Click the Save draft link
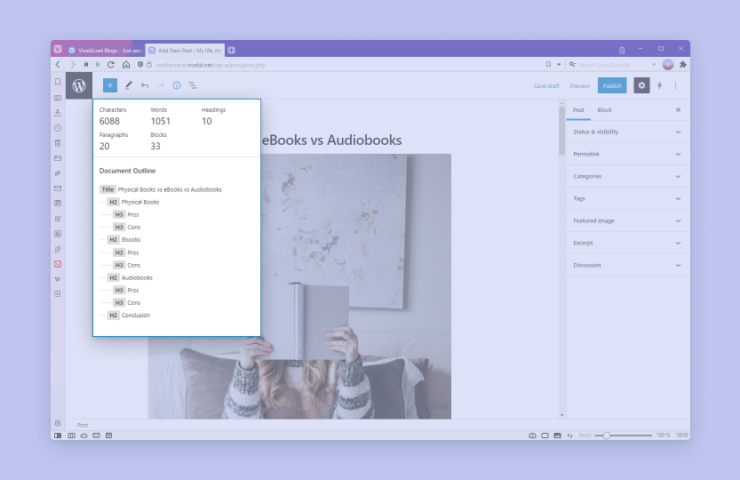Image resolution: width=740 pixels, height=480 pixels. [547, 86]
